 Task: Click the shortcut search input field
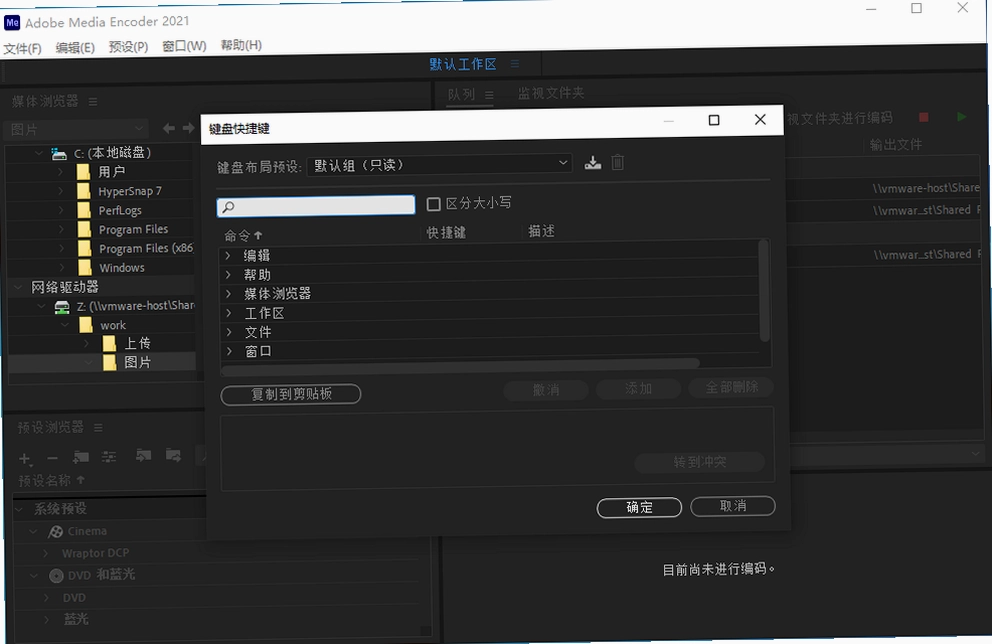[x=316, y=206]
